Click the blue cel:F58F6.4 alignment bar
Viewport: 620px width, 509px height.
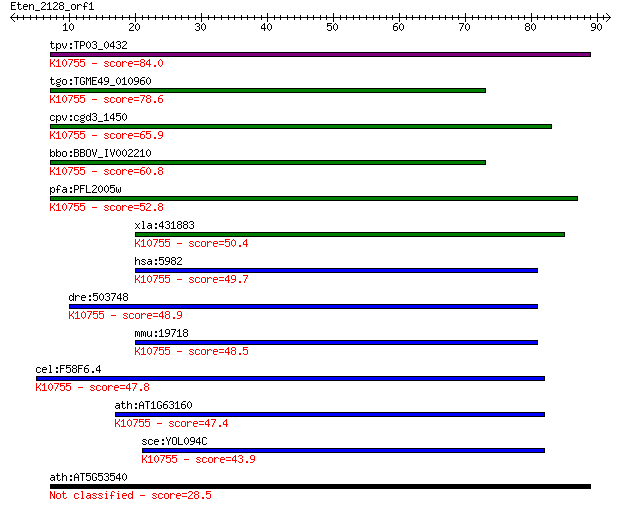point(290,378)
